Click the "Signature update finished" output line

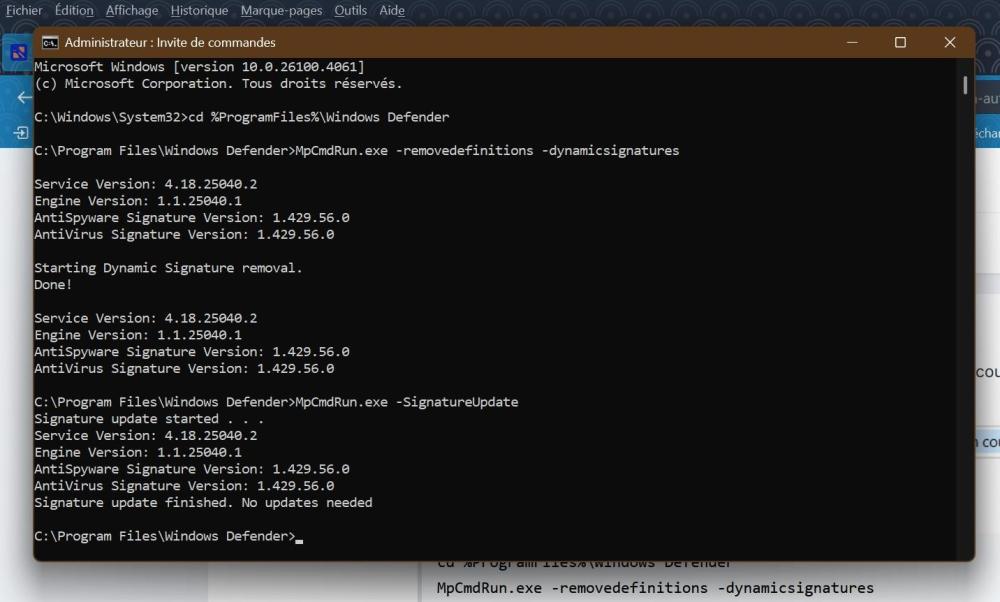pyautogui.click(x=203, y=503)
